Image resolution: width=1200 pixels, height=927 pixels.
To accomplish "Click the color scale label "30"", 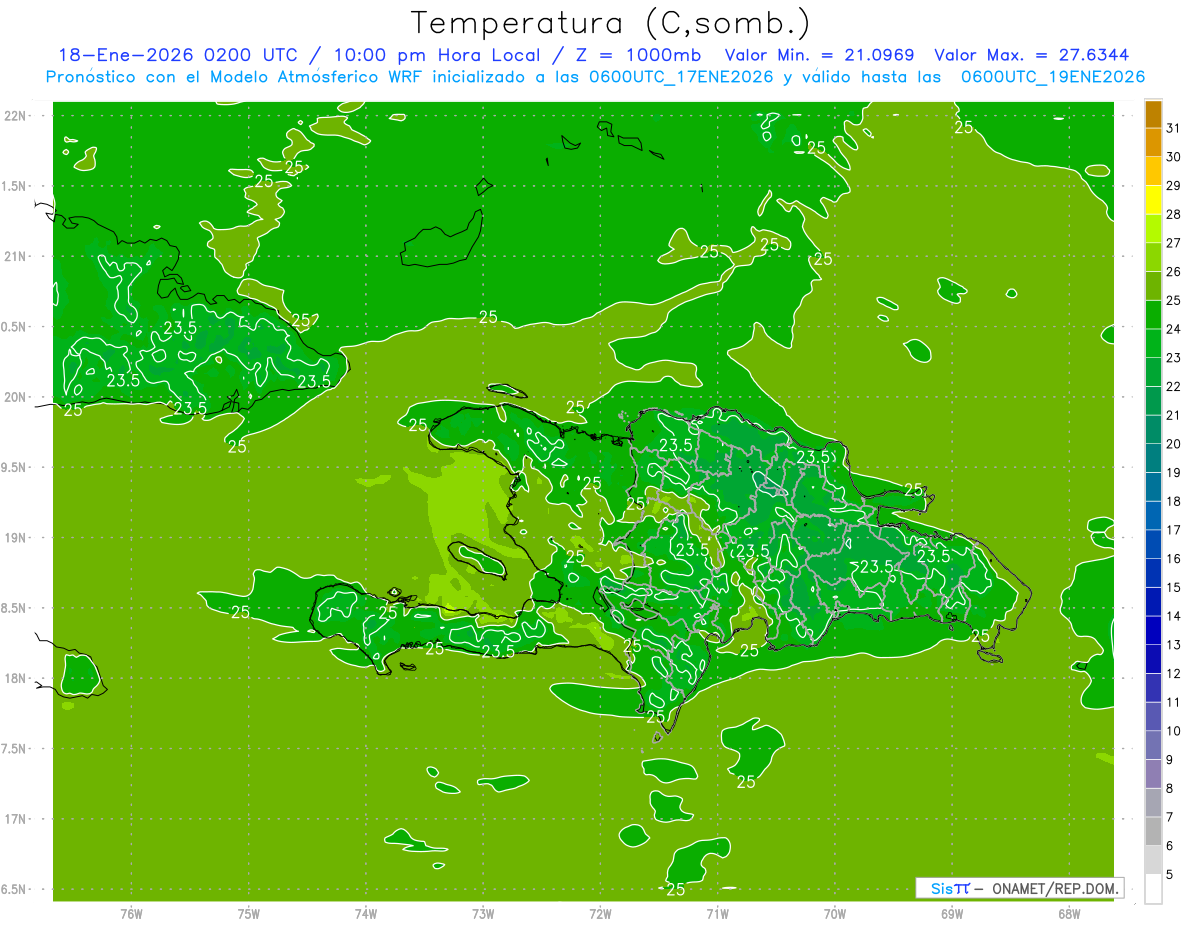I will coord(1173,157).
